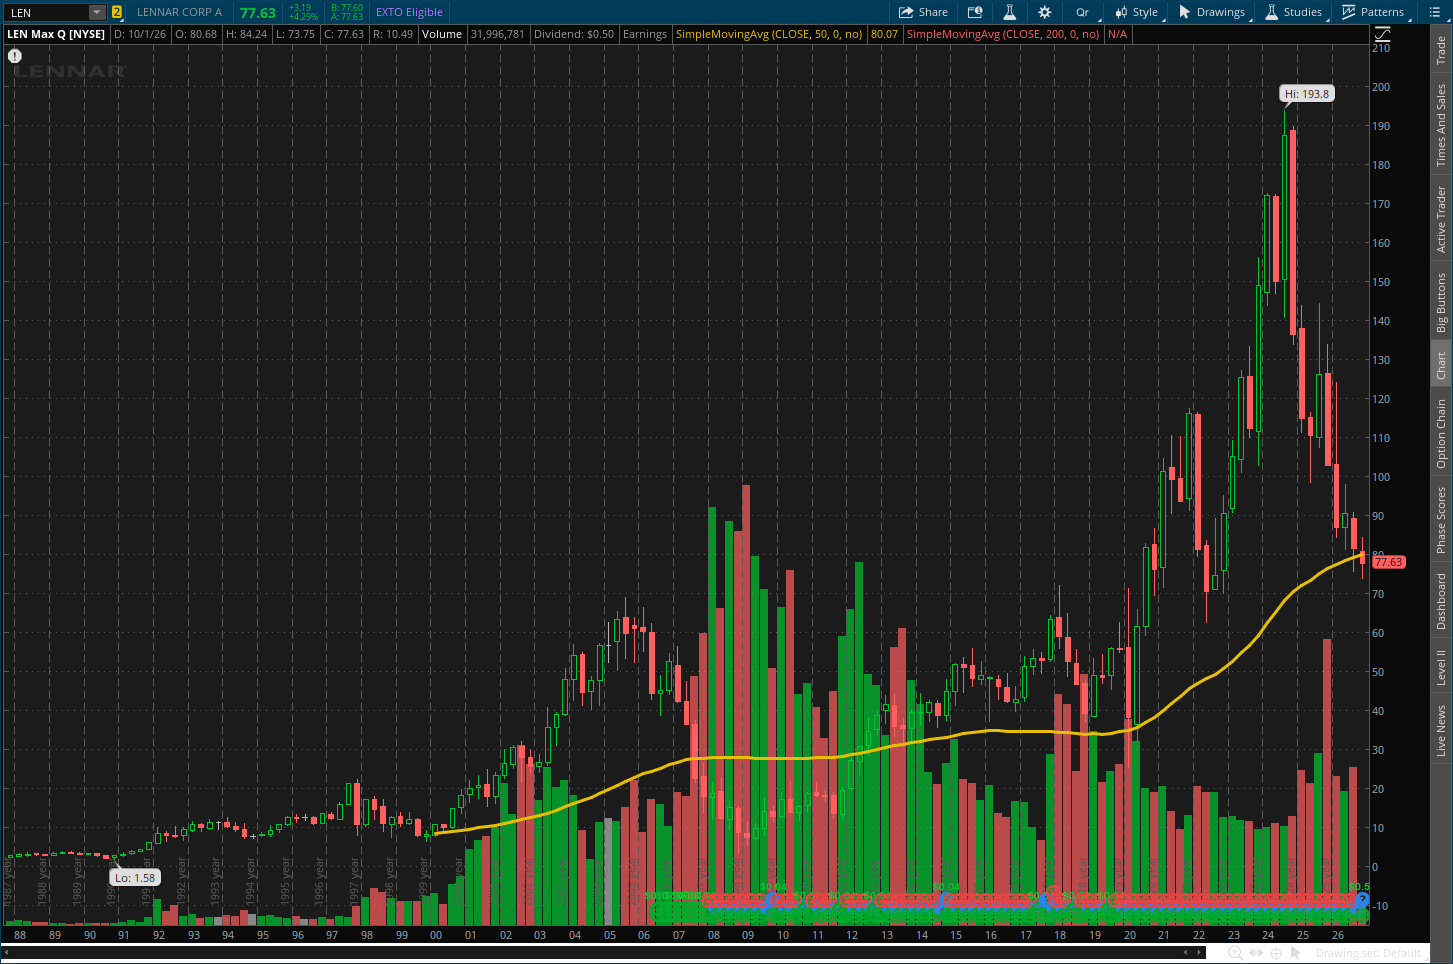Screen dimensions: 1453x964
Task: Click the scroll-right arrow on time scrollbar
Action: coord(1199,952)
